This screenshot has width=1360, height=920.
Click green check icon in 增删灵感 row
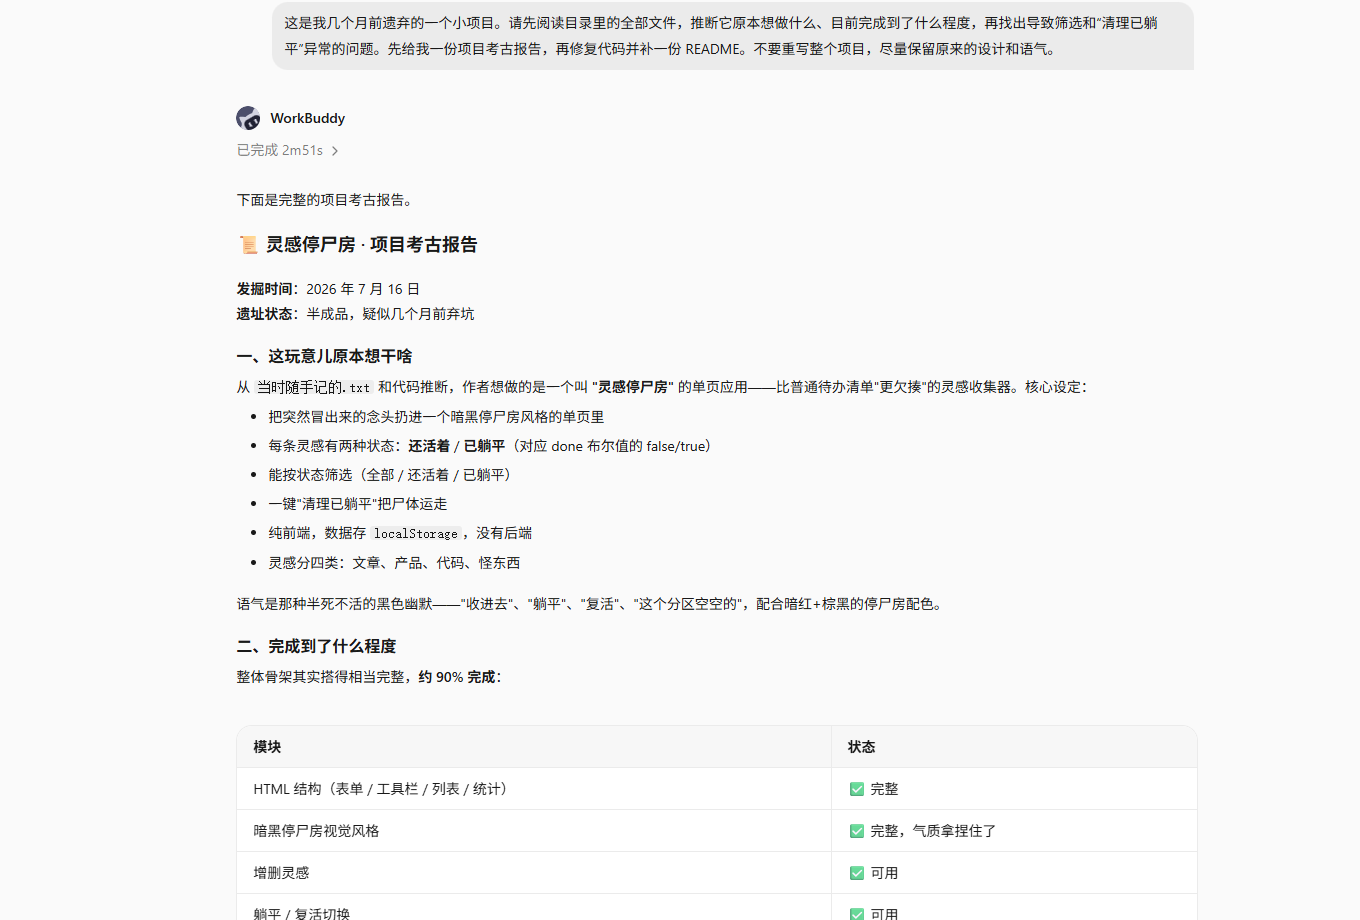857,873
